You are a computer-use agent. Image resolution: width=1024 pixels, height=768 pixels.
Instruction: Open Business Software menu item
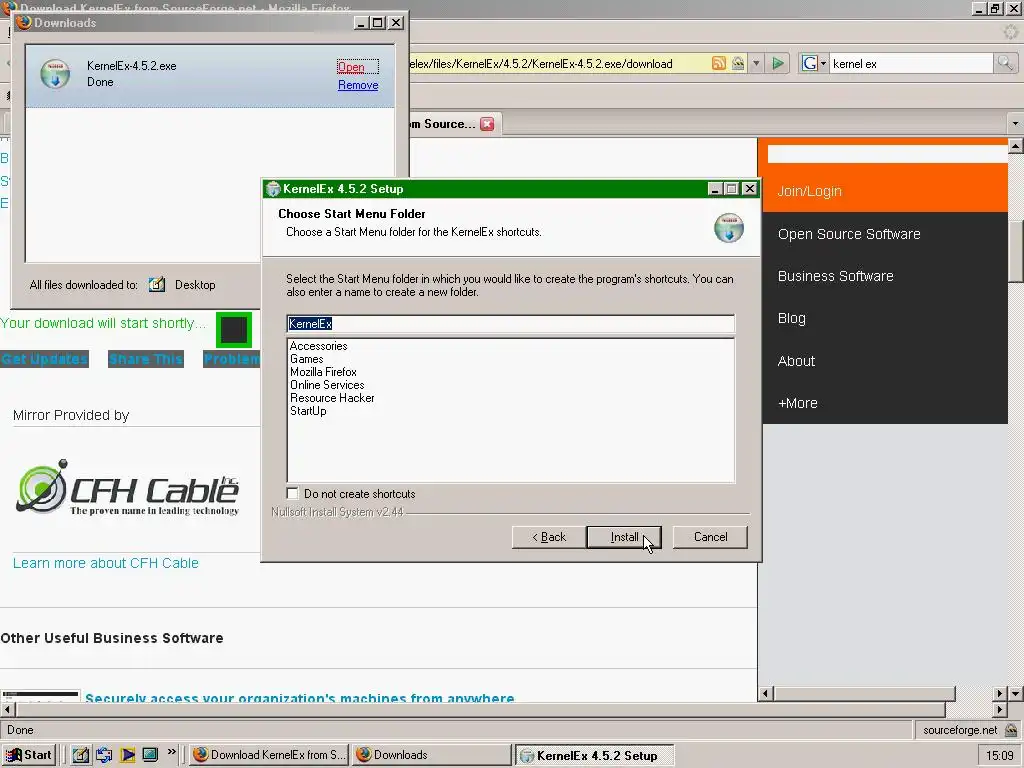click(x=835, y=276)
